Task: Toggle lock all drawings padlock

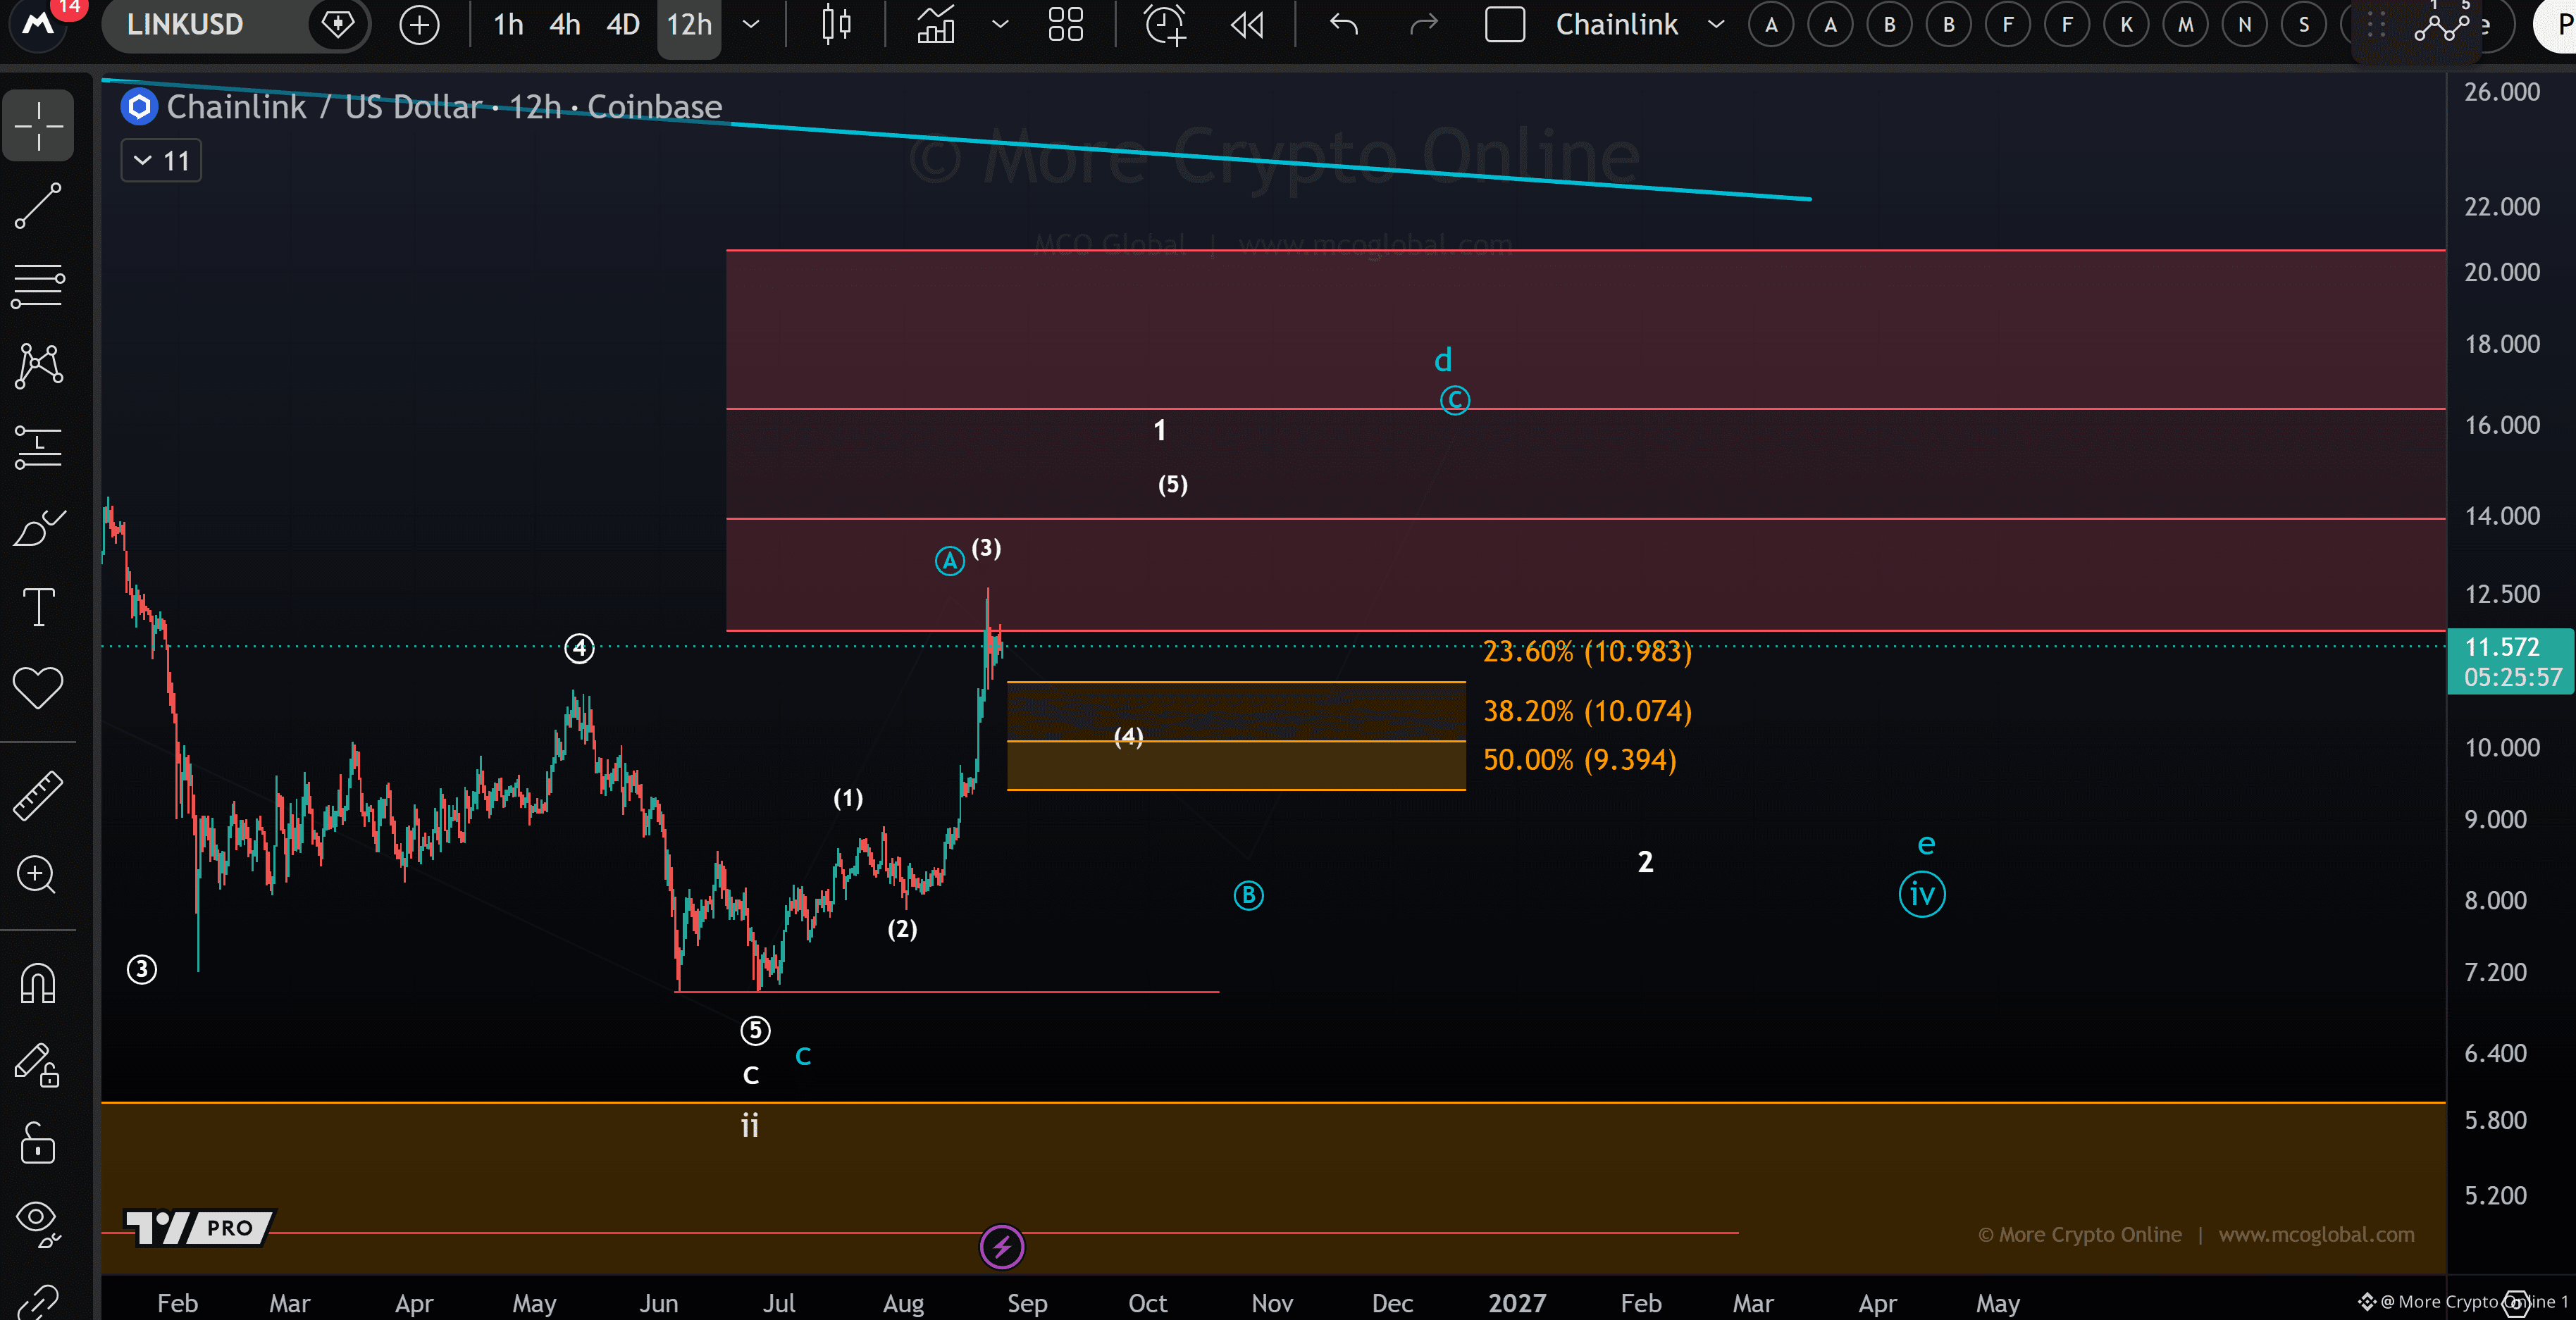Action: (x=38, y=1143)
